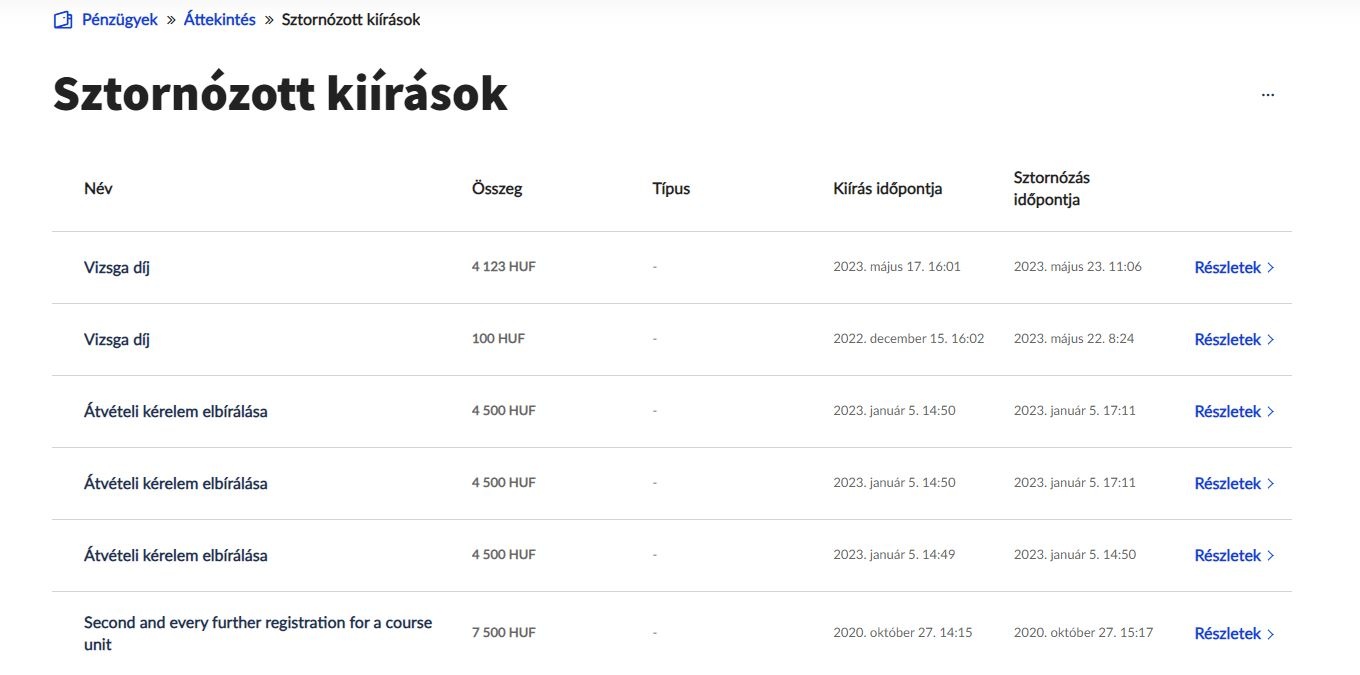Click the Összeg column header
The image size is (1360, 675).
497,189
